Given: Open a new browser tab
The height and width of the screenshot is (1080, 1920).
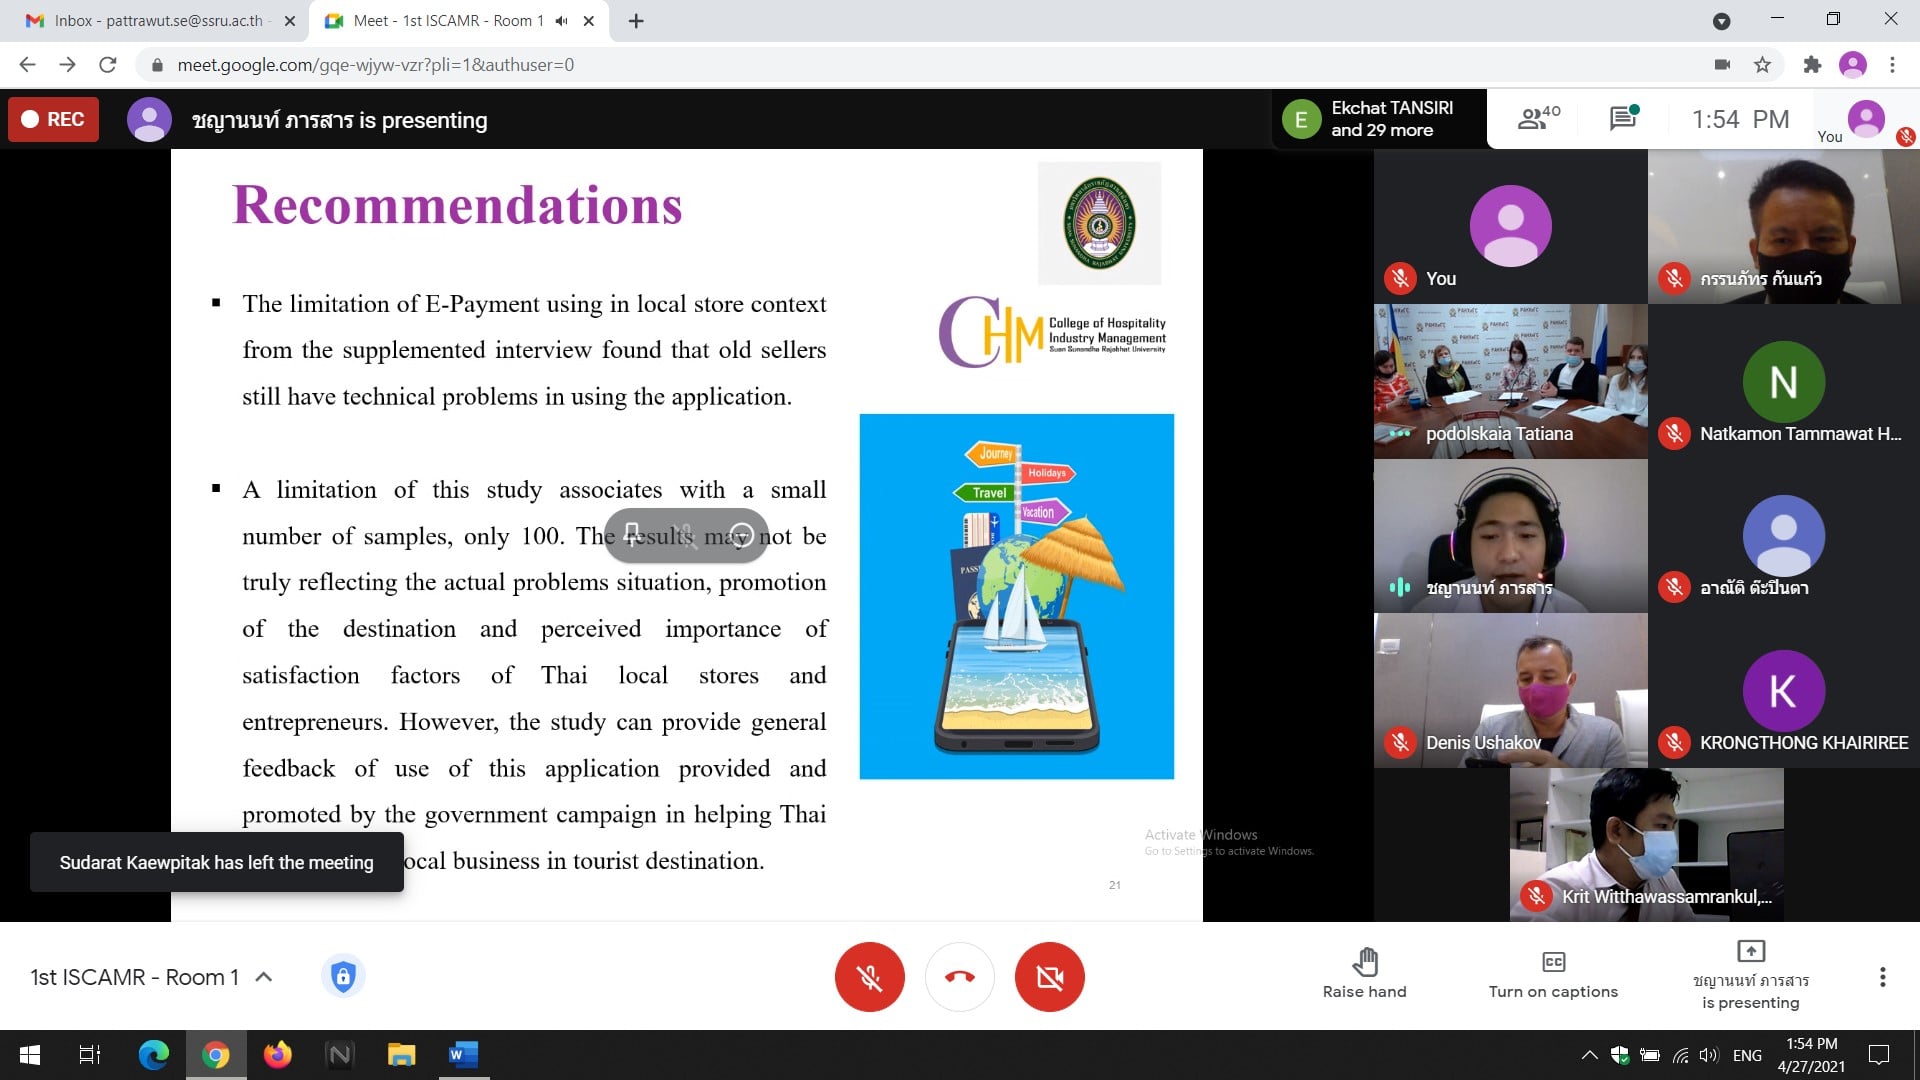Looking at the screenshot, I should tap(636, 21).
